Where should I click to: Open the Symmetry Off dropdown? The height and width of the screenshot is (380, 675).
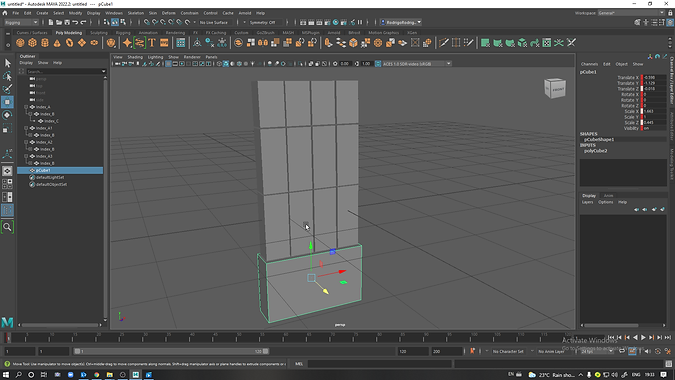(x=266, y=22)
